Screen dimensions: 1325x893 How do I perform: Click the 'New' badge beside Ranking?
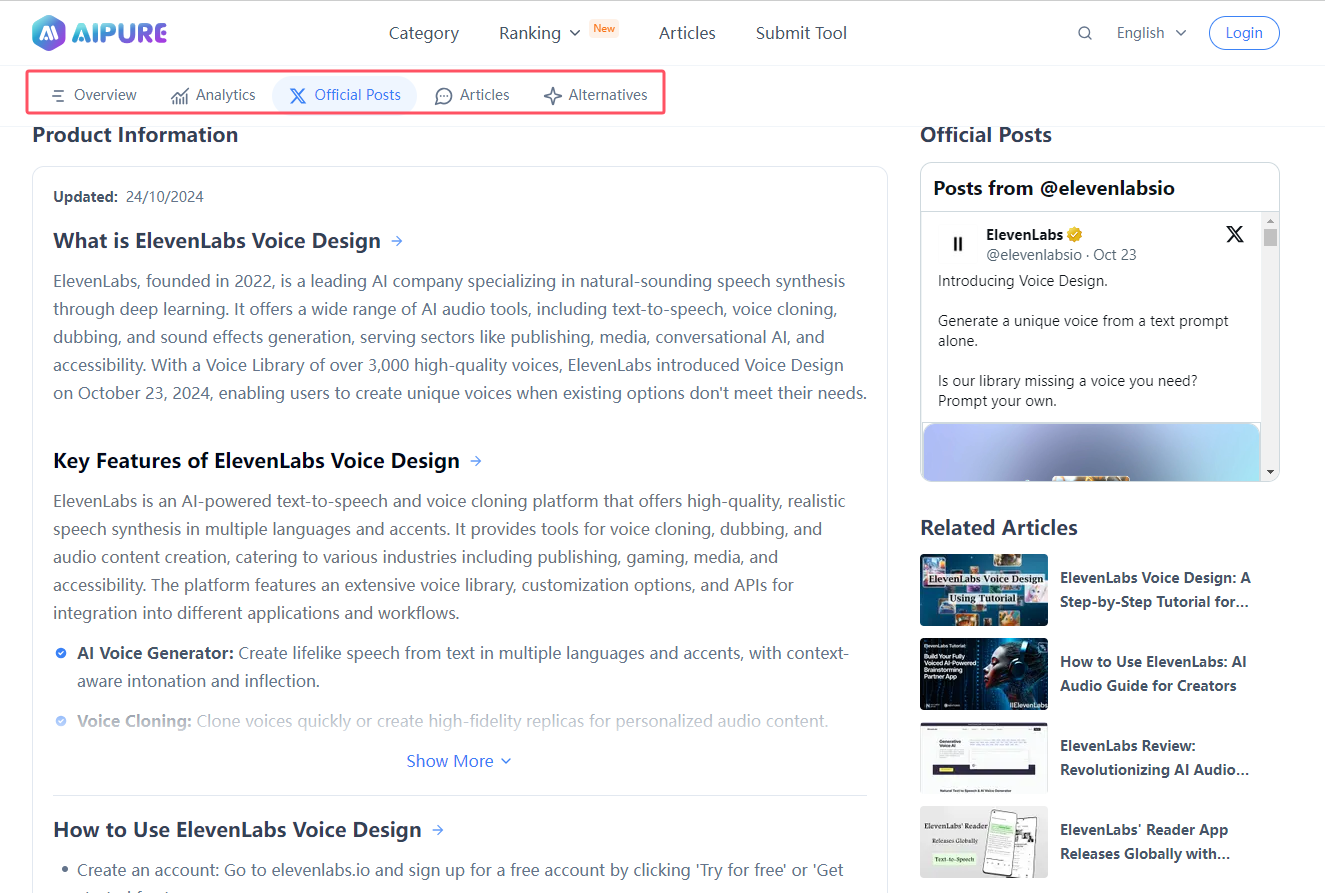pos(604,28)
